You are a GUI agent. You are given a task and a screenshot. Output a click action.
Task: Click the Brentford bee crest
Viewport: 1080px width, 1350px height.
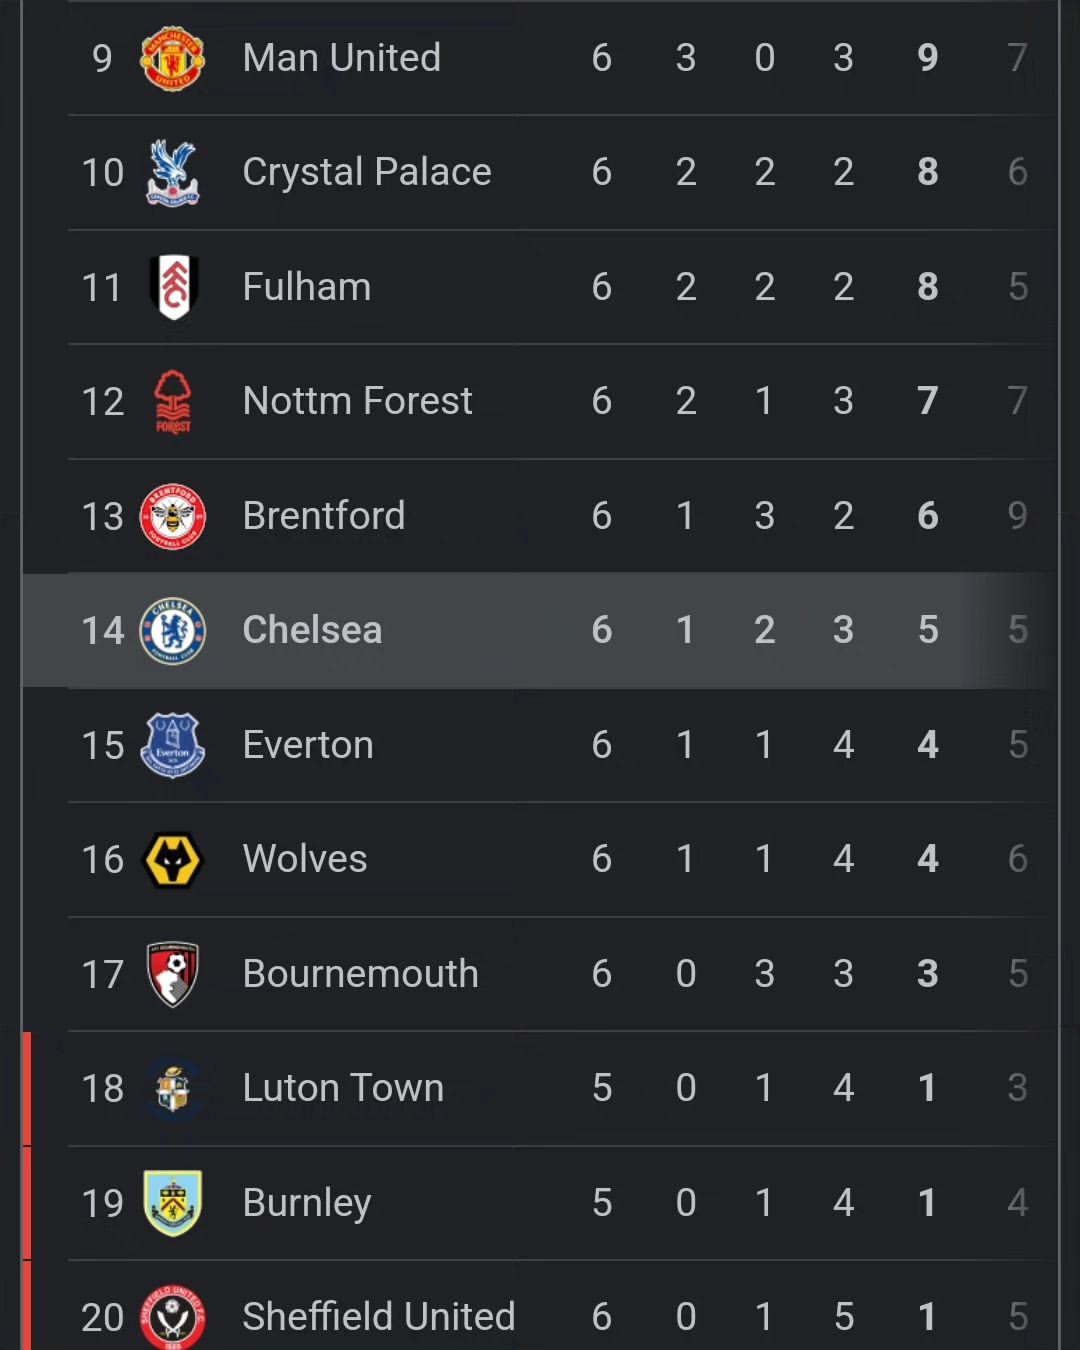pyautogui.click(x=173, y=516)
